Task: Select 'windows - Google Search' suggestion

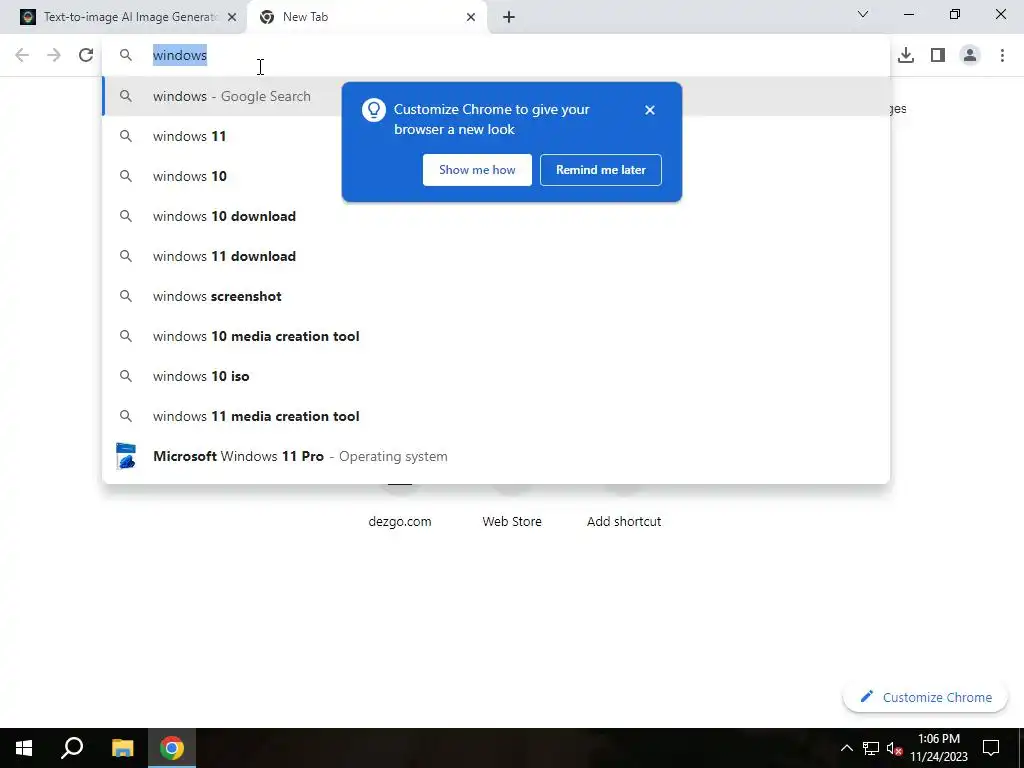Action: point(496,96)
